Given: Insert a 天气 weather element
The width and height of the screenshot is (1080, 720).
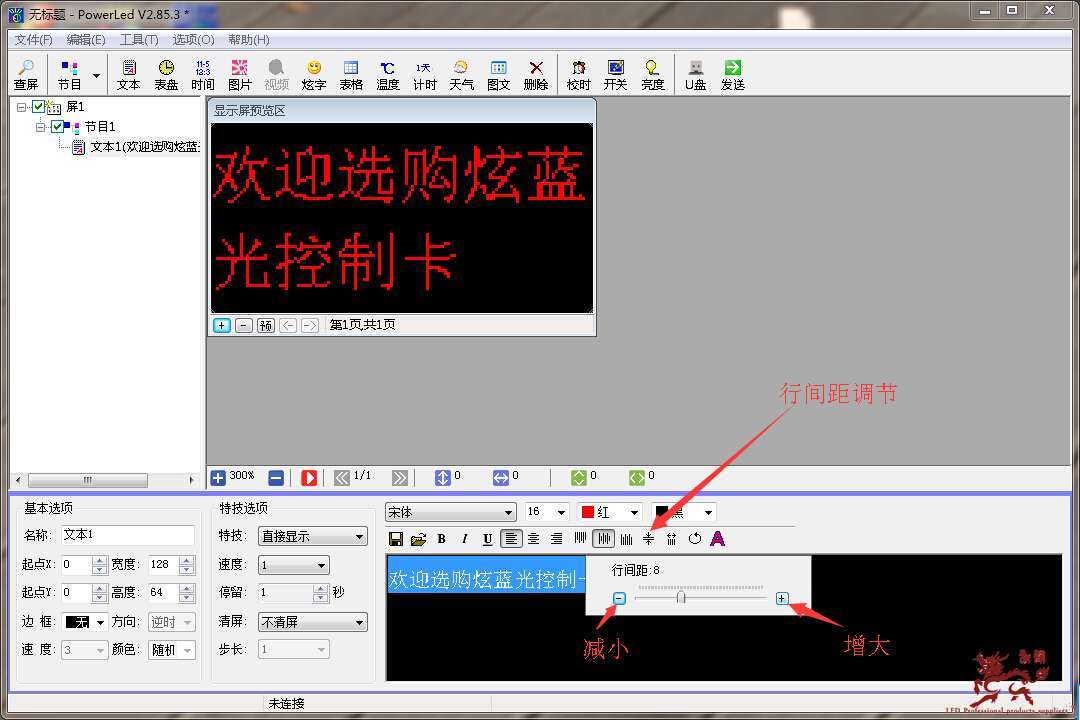Looking at the screenshot, I should click(x=461, y=75).
